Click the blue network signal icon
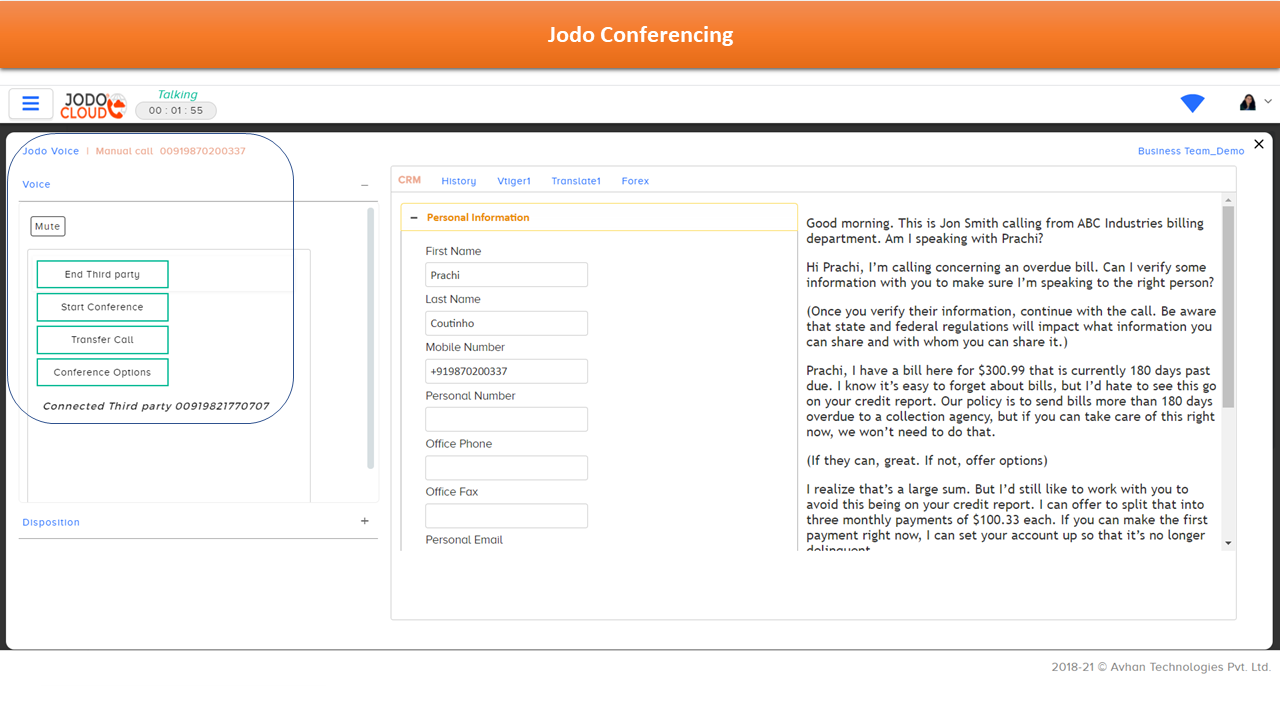This screenshot has height=720, width=1280. pyautogui.click(x=1192, y=103)
